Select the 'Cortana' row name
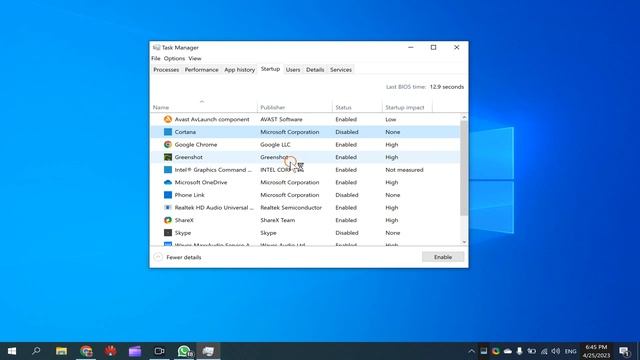Screen dimensions: 640x360 (185, 132)
